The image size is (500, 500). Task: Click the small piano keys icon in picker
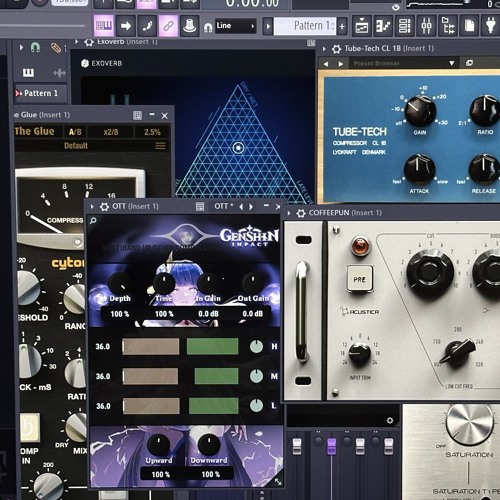click(28, 73)
